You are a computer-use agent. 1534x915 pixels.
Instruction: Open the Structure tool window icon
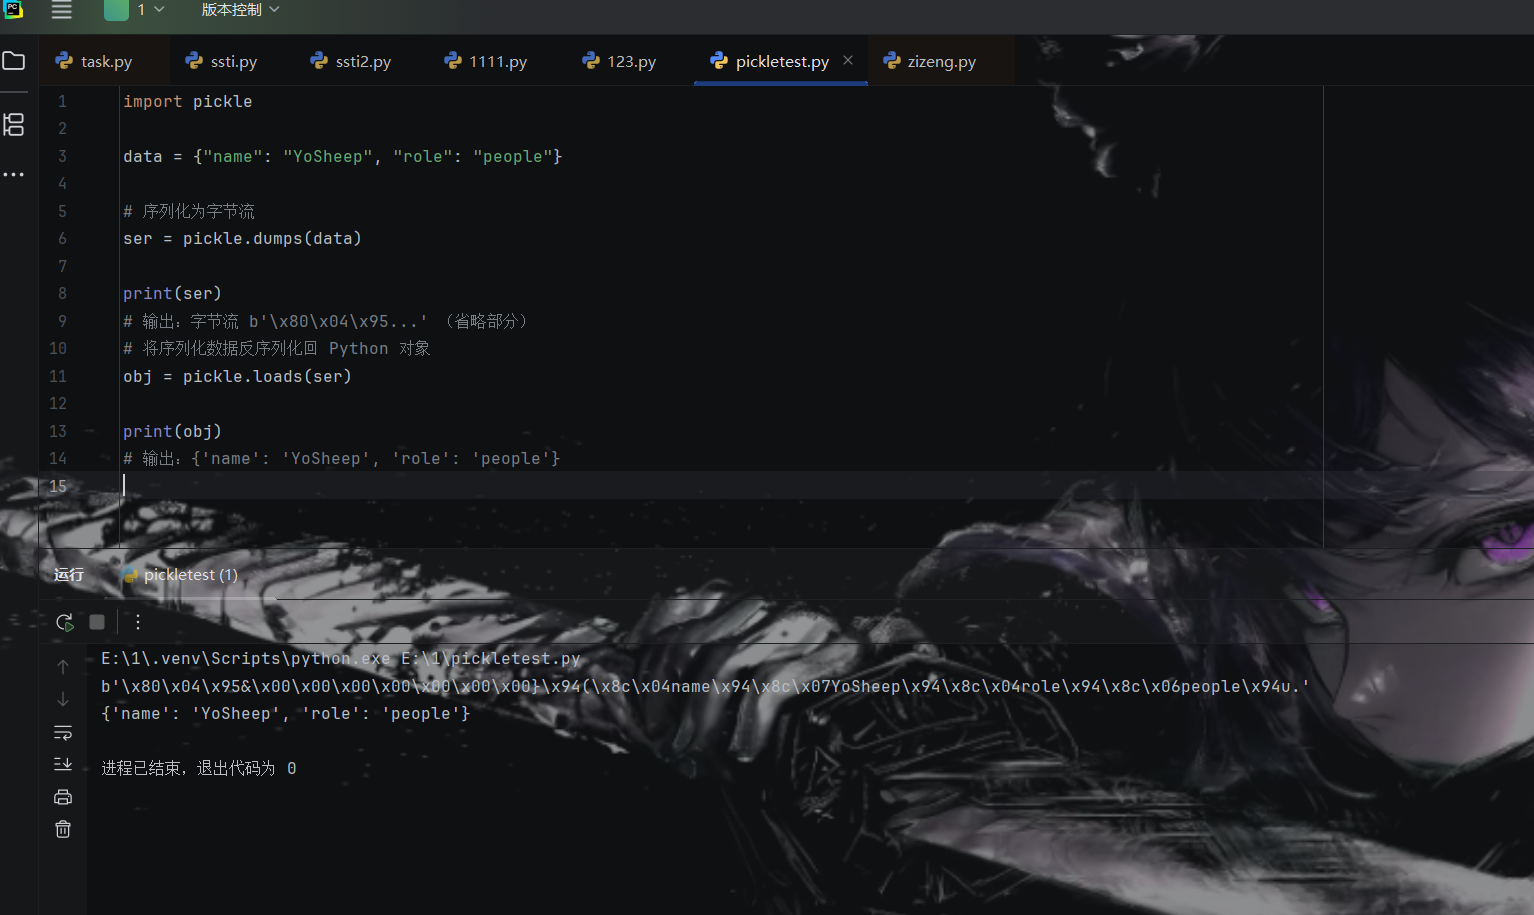coord(14,125)
